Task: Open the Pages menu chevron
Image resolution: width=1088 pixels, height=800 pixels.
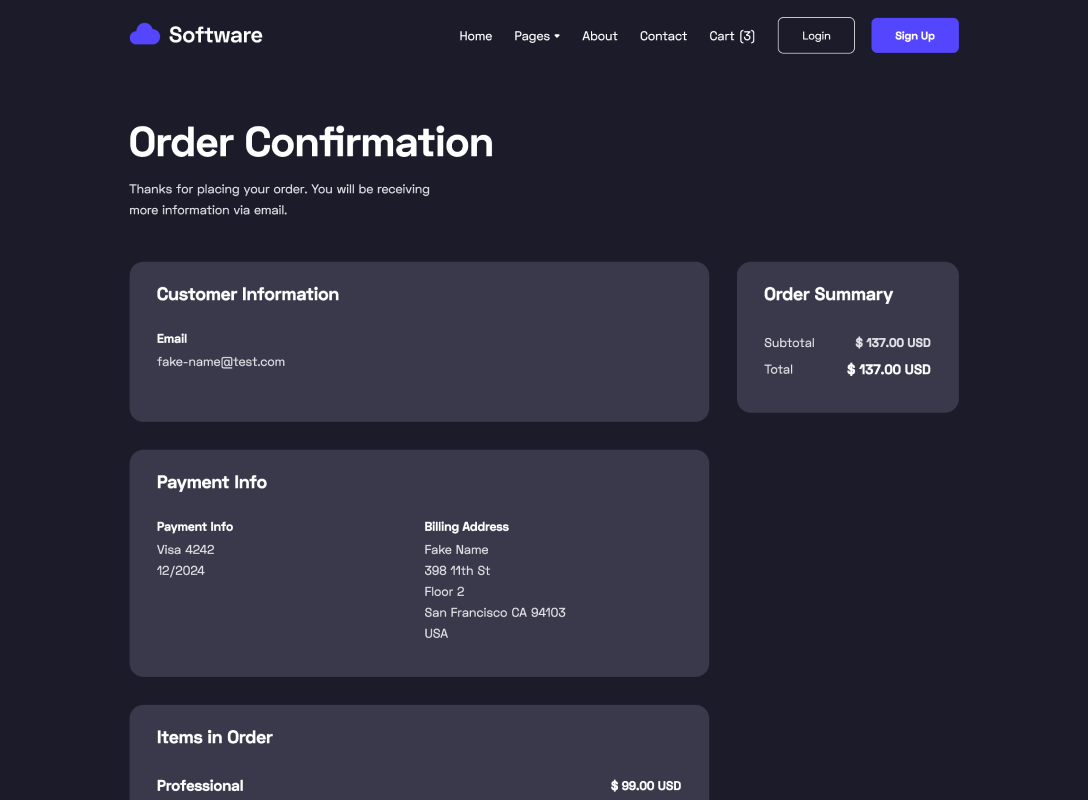Action: pos(557,37)
